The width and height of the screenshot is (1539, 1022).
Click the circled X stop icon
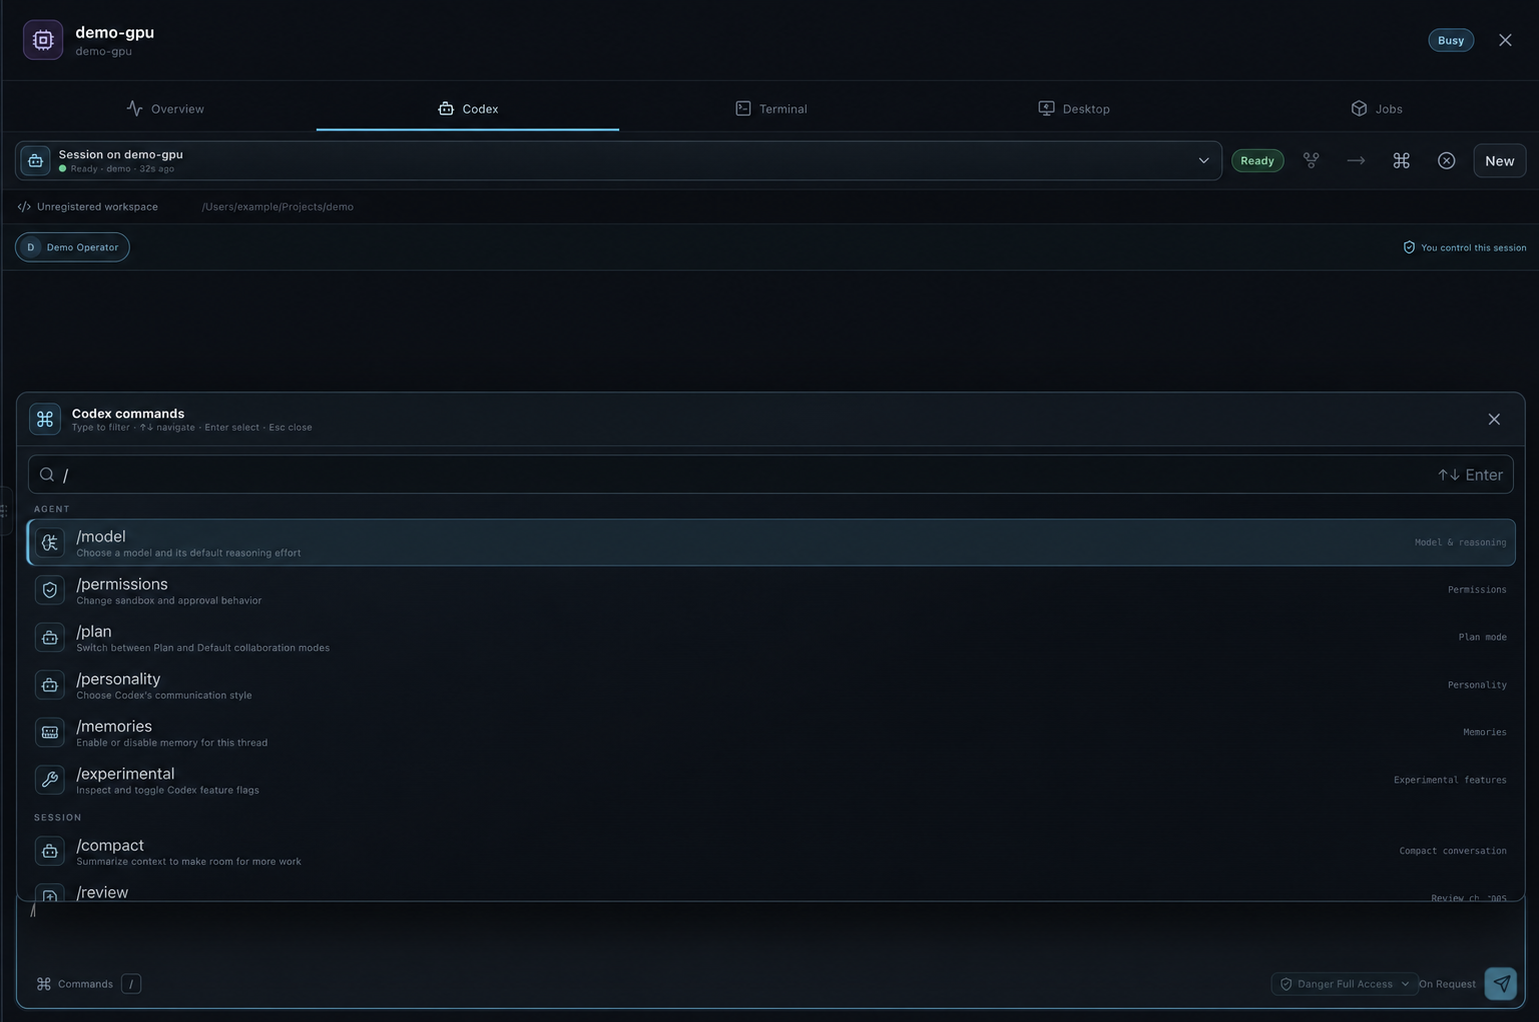tap(1446, 161)
